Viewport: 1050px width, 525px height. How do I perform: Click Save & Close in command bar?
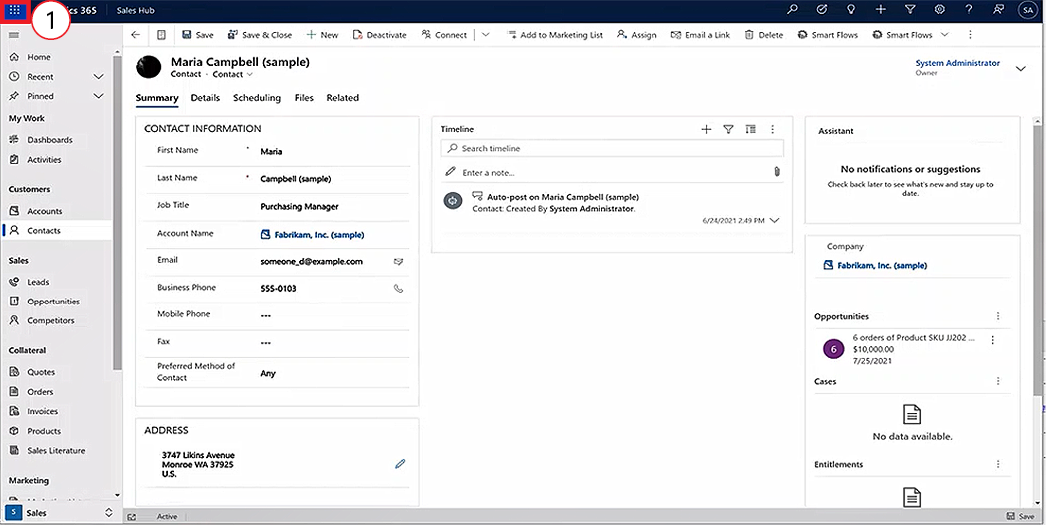(259, 35)
